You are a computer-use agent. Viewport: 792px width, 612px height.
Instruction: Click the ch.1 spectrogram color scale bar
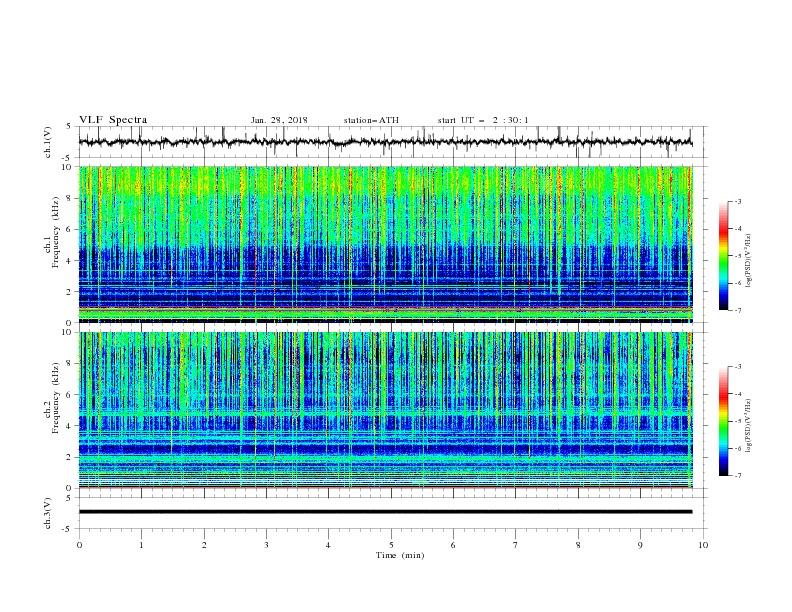[x=723, y=256]
